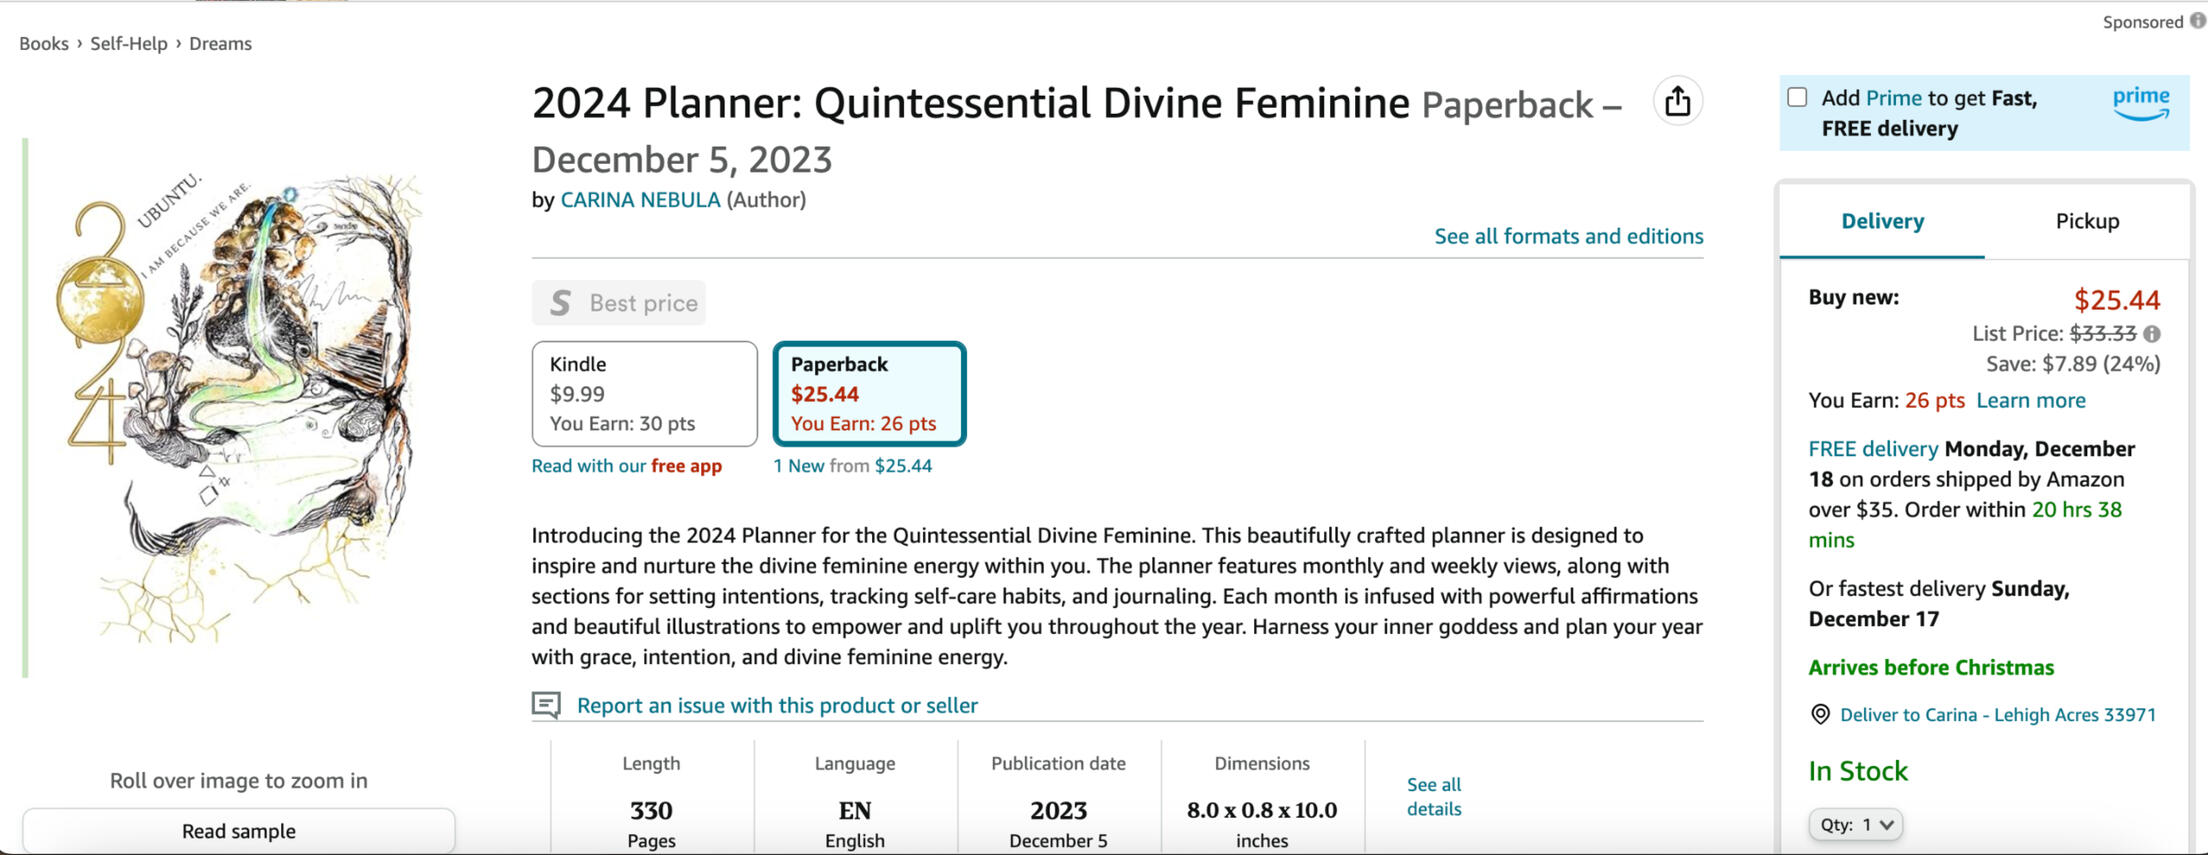Click the Sponsored info icon
Image resolution: width=2208 pixels, height=855 pixels.
click(2197, 21)
